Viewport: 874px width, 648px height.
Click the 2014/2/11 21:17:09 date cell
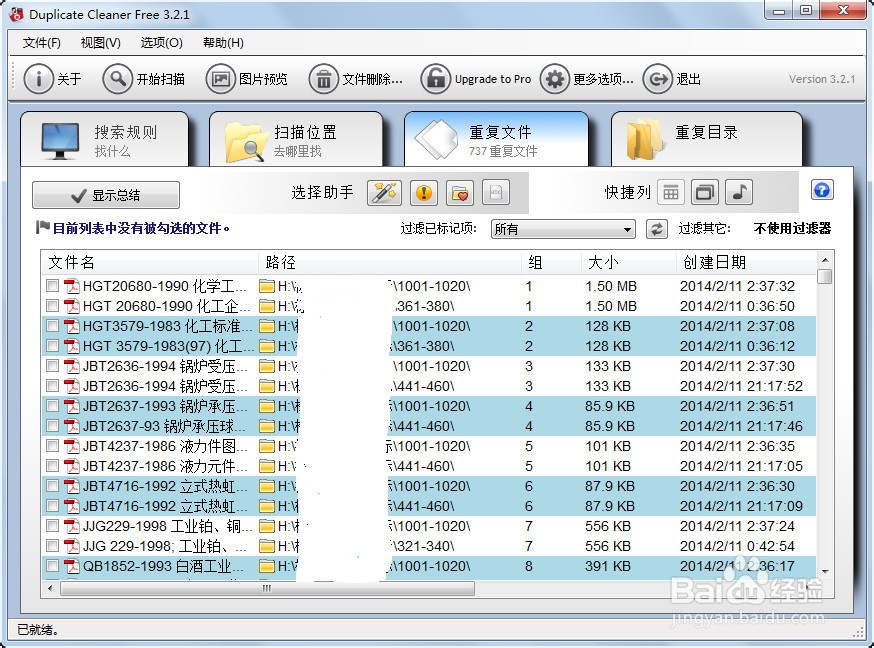point(741,506)
